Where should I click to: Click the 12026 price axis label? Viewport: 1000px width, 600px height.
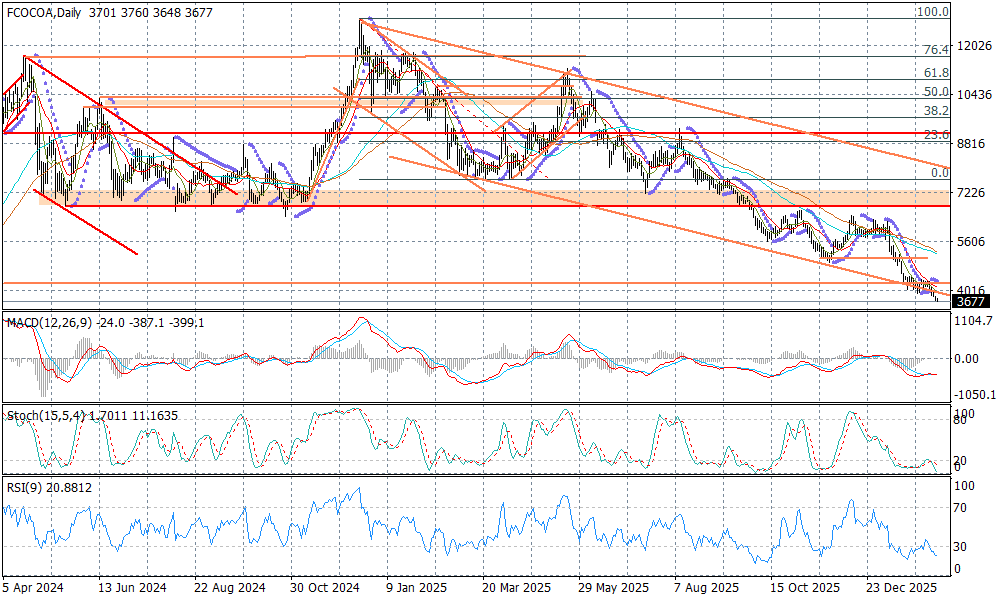(x=974, y=46)
